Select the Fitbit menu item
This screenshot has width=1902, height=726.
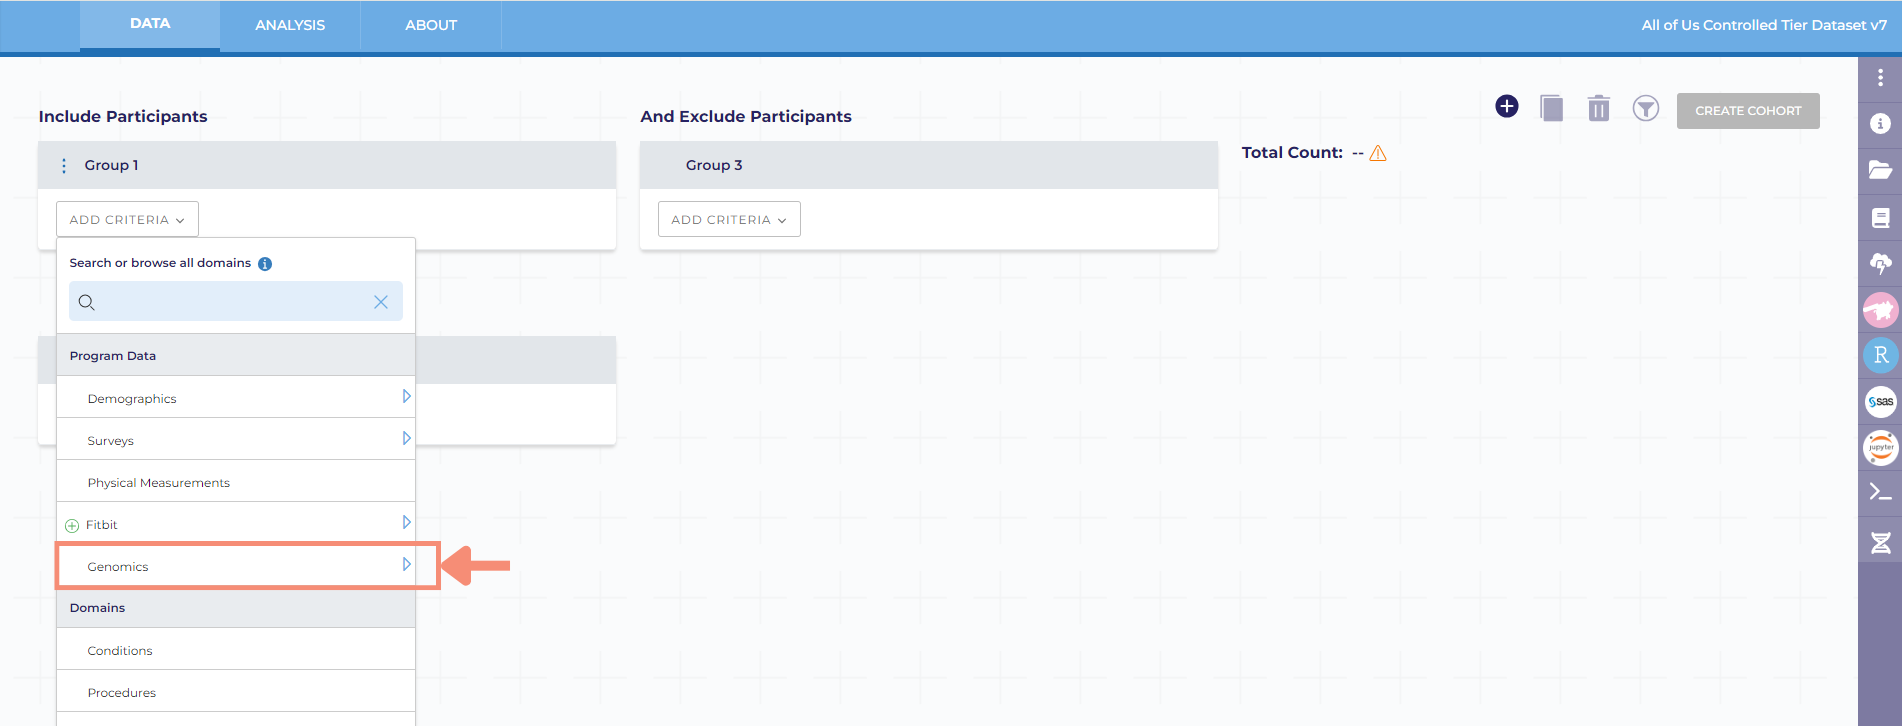(x=236, y=524)
